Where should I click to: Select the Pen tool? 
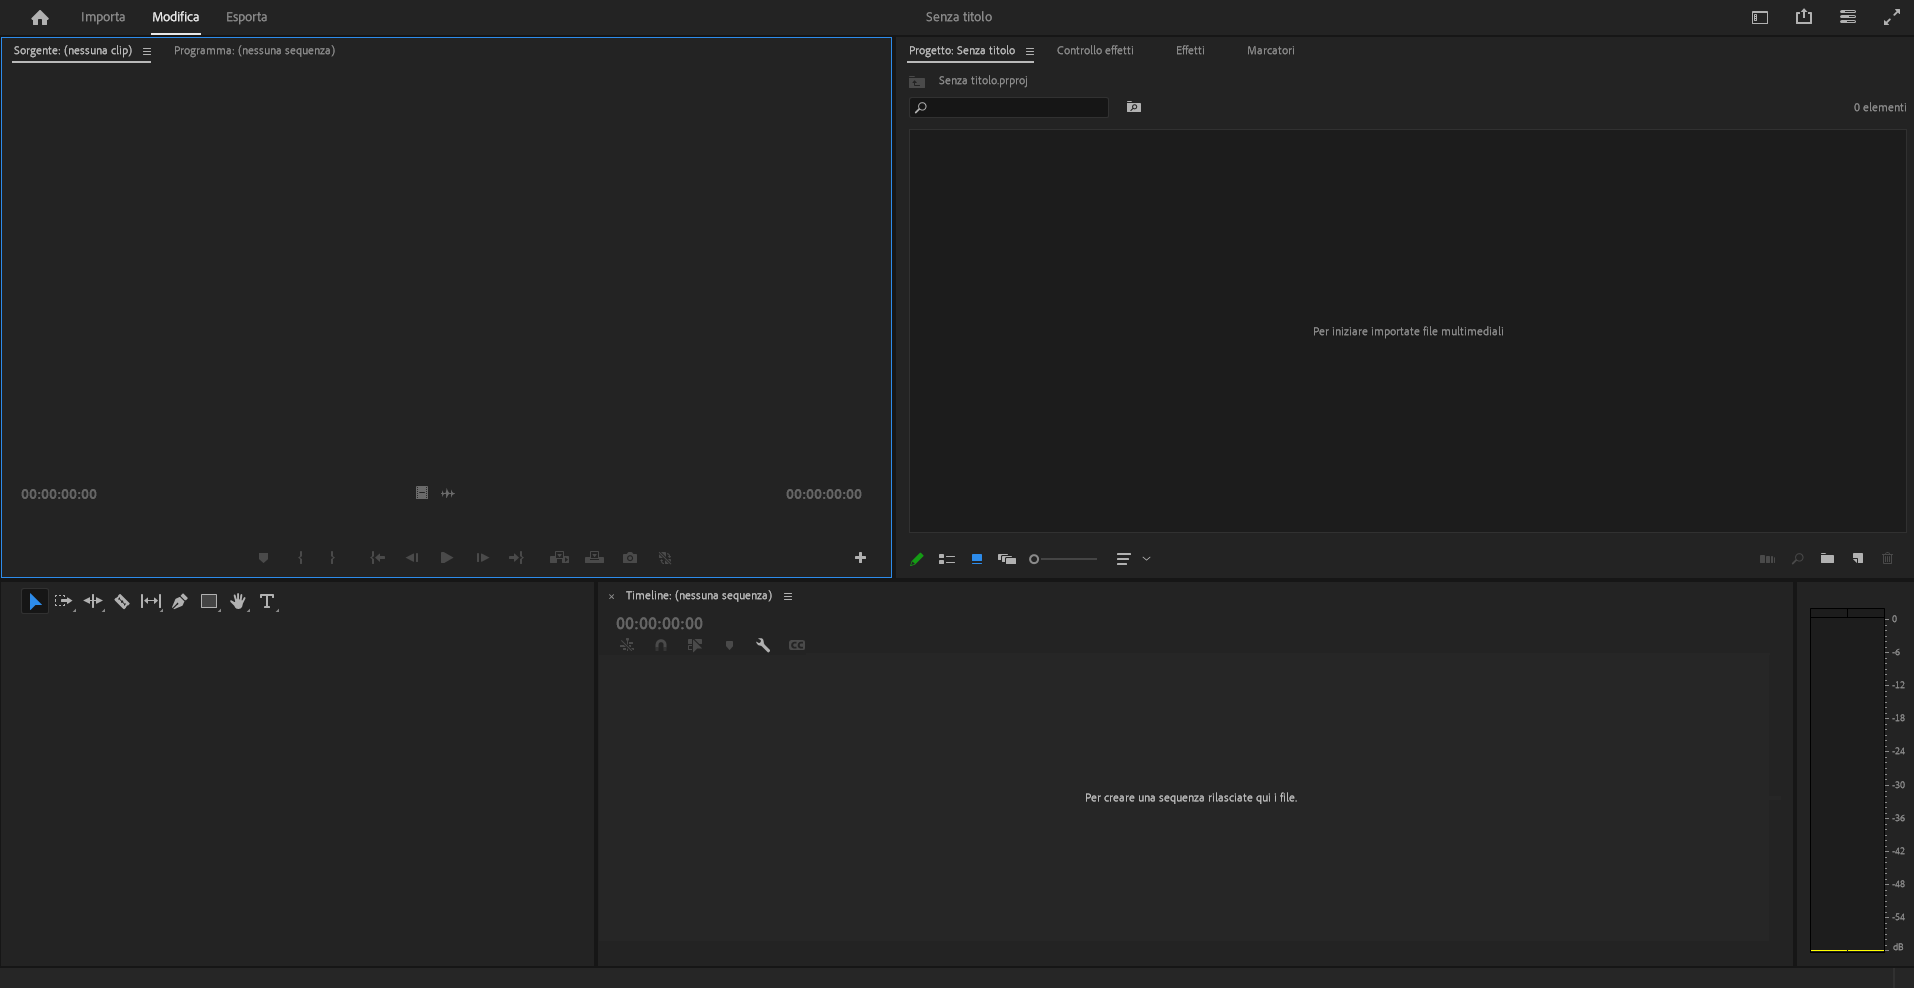[180, 602]
